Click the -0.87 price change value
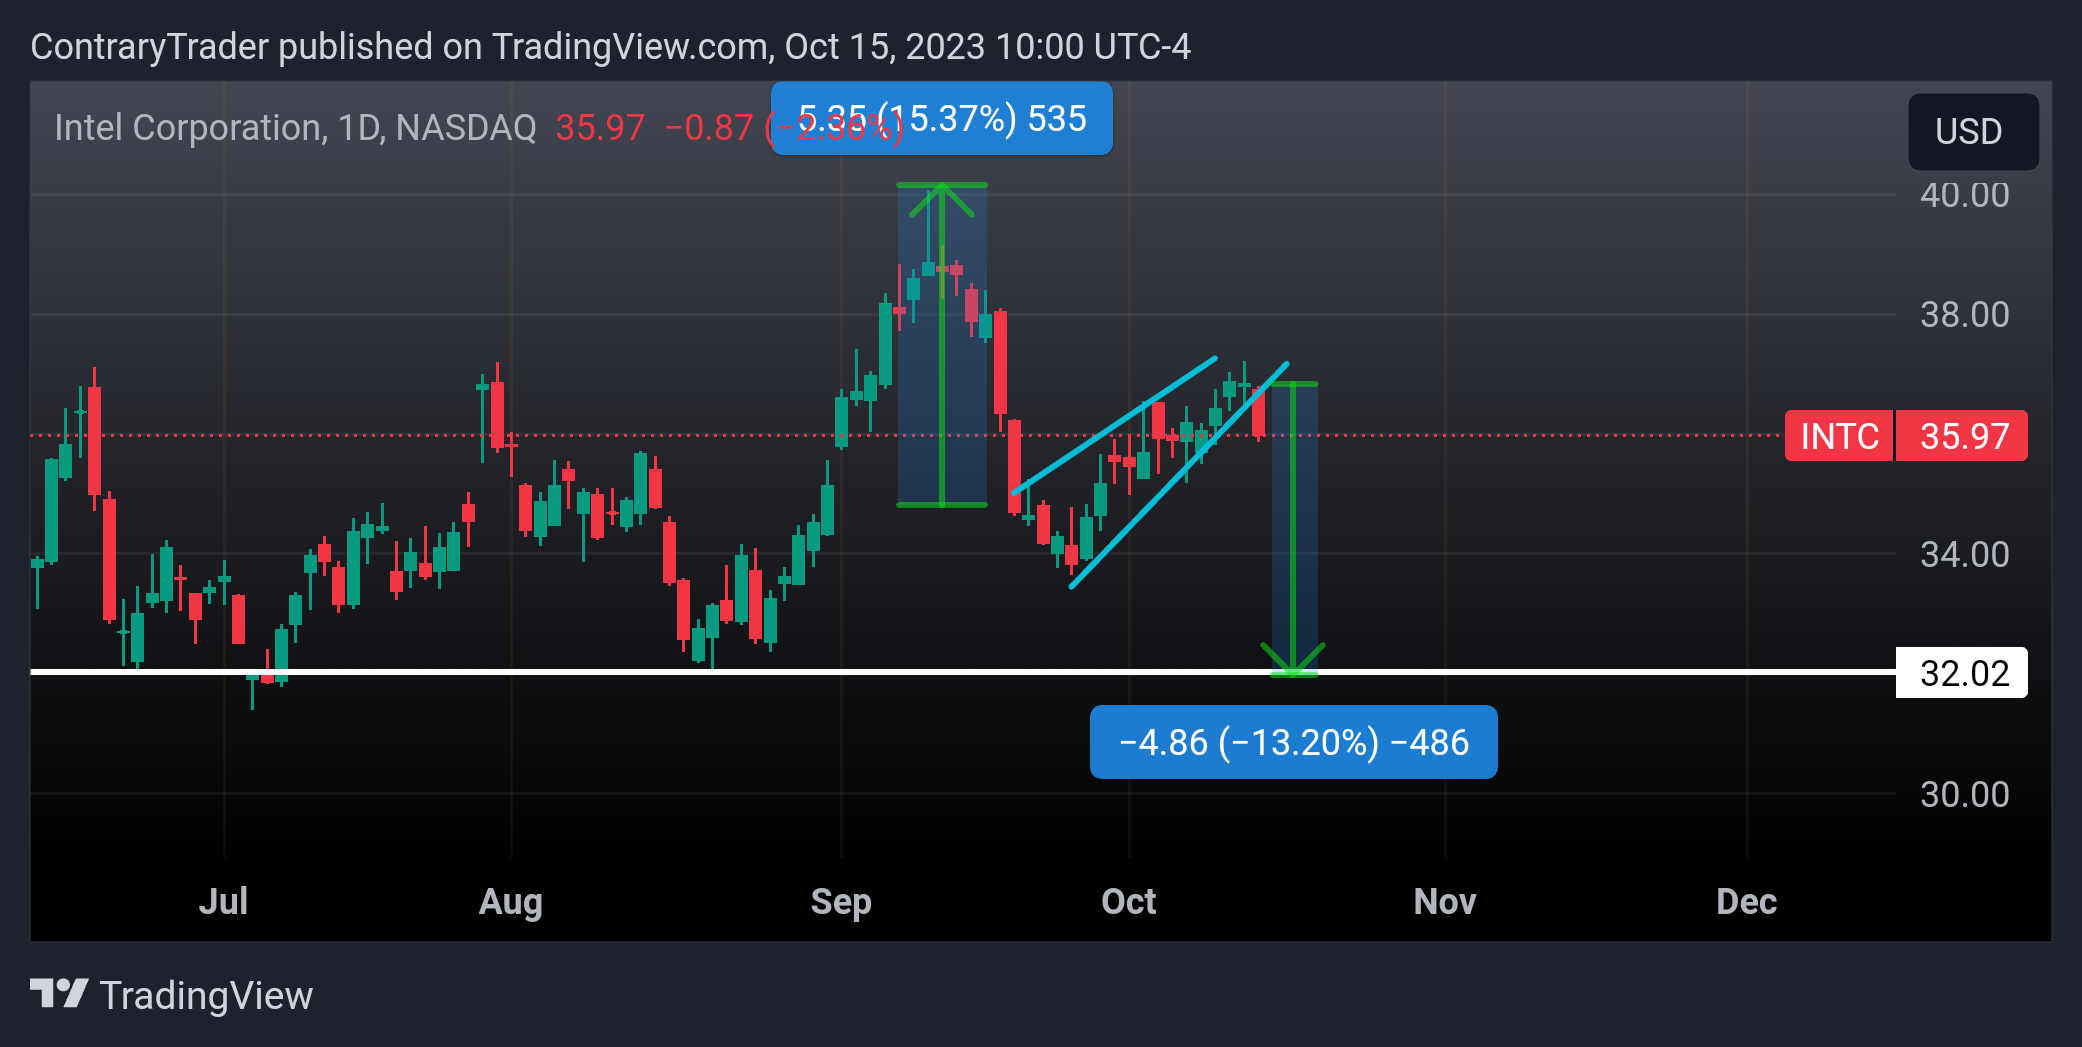 pyautogui.click(x=708, y=128)
